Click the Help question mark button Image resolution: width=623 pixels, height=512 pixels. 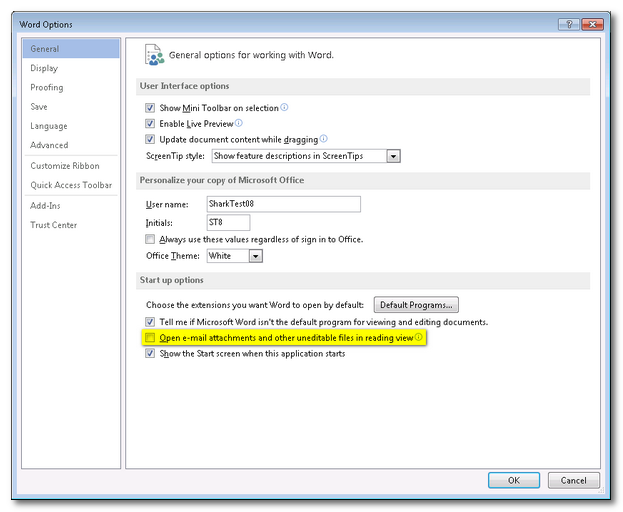tap(569, 24)
